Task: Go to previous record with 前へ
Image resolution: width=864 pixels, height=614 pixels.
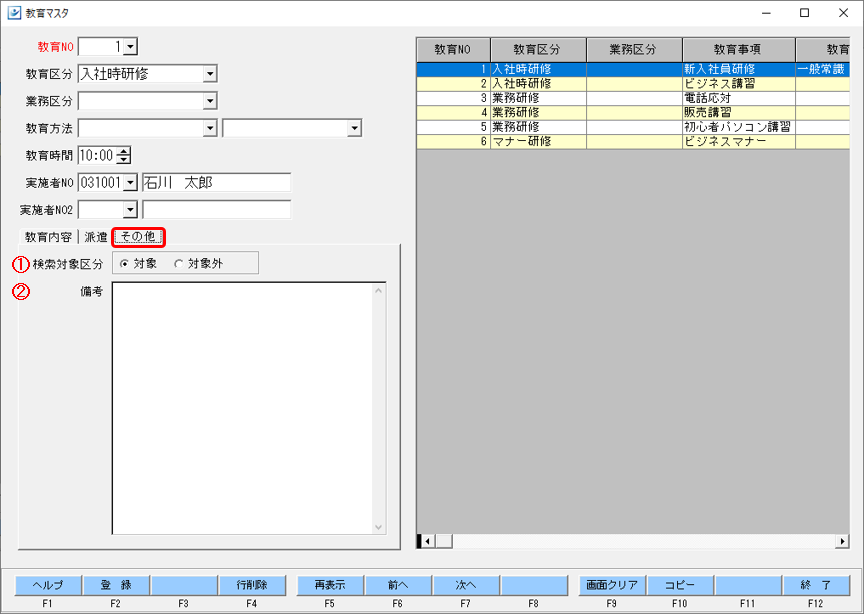Action: point(398,585)
